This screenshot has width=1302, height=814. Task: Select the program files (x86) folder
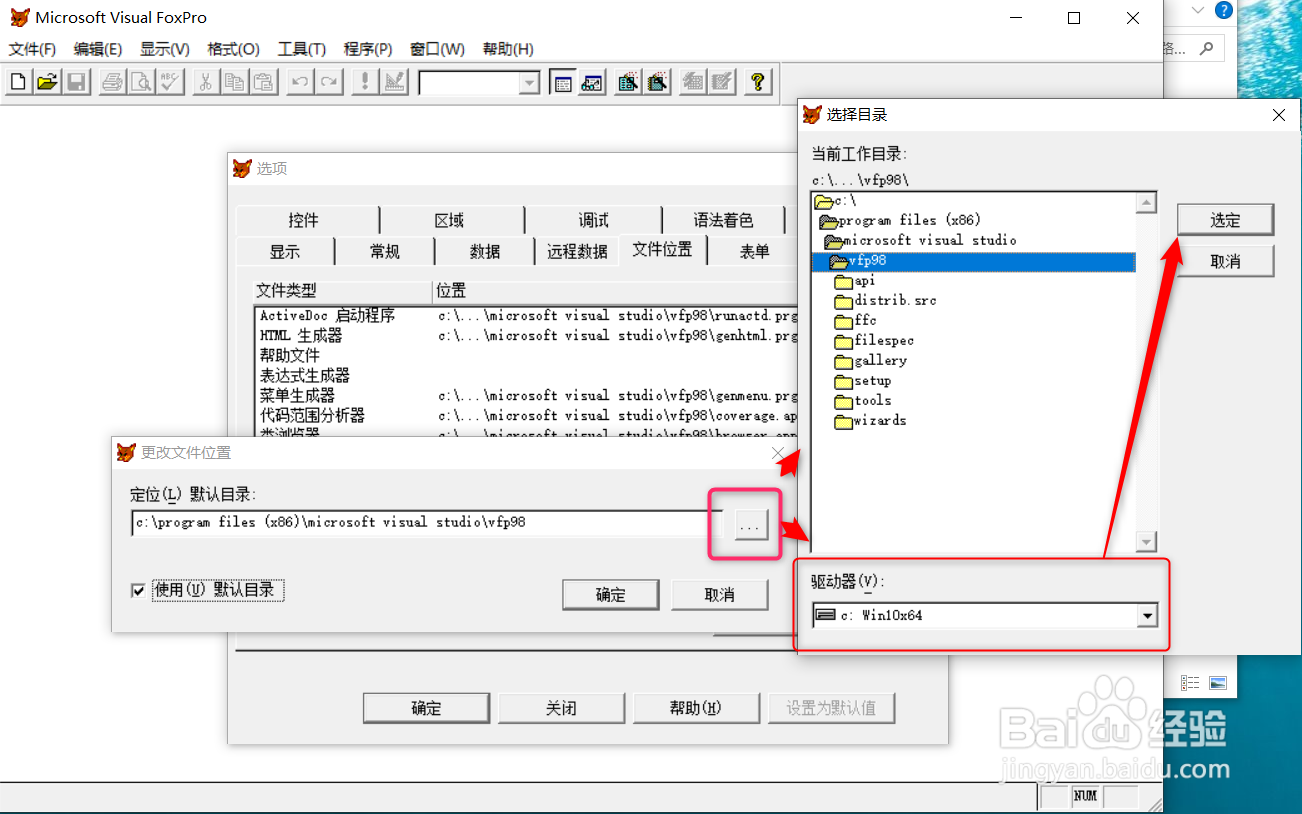coord(900,220)
